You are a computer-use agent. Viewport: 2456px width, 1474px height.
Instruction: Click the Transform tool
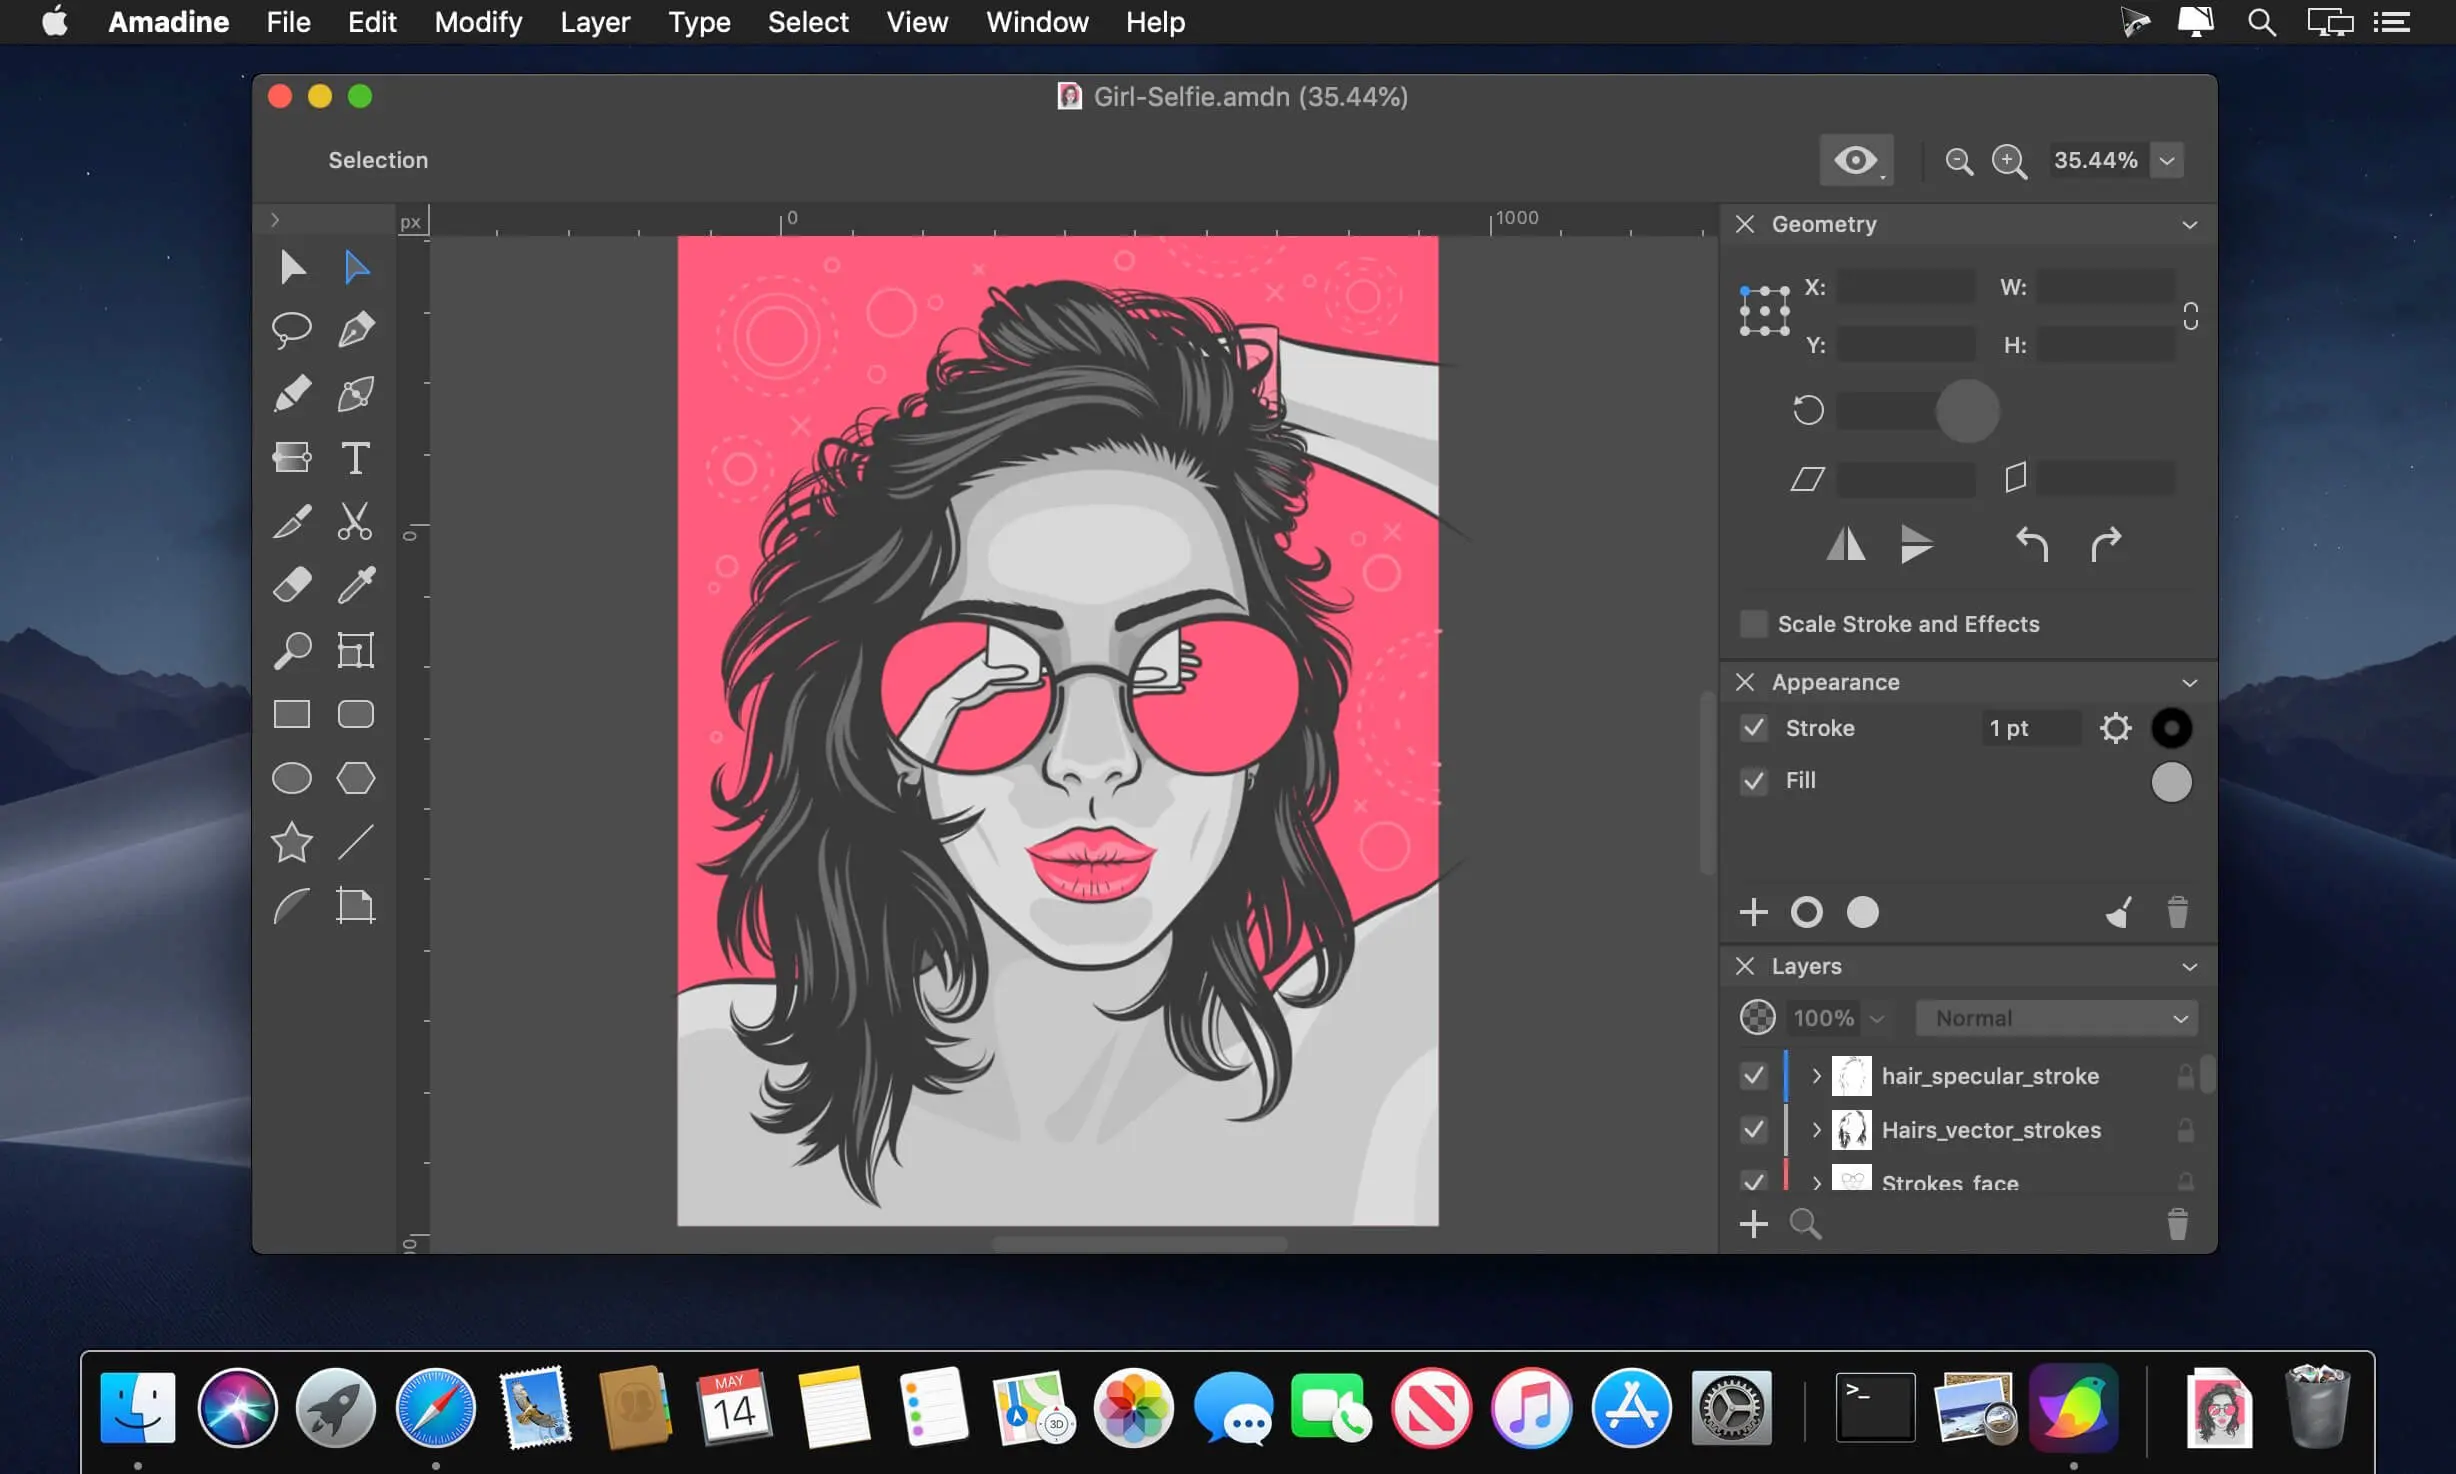(x=354, y=651)
